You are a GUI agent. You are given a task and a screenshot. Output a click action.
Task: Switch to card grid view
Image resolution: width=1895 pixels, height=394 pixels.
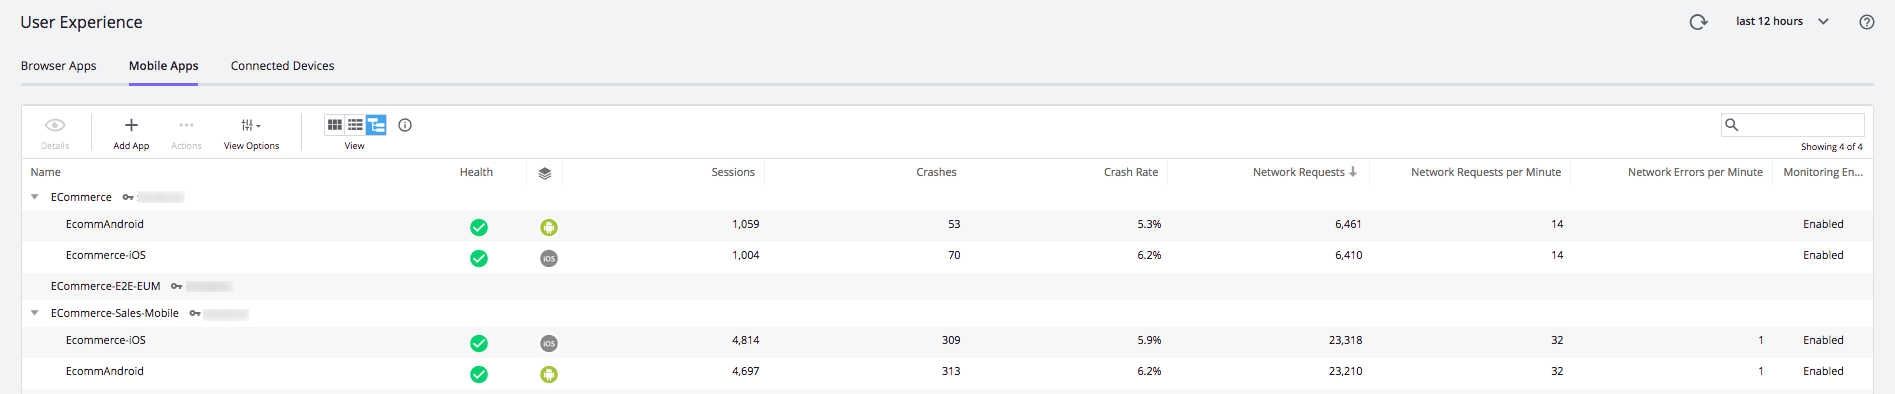click(x=335, y=125)
